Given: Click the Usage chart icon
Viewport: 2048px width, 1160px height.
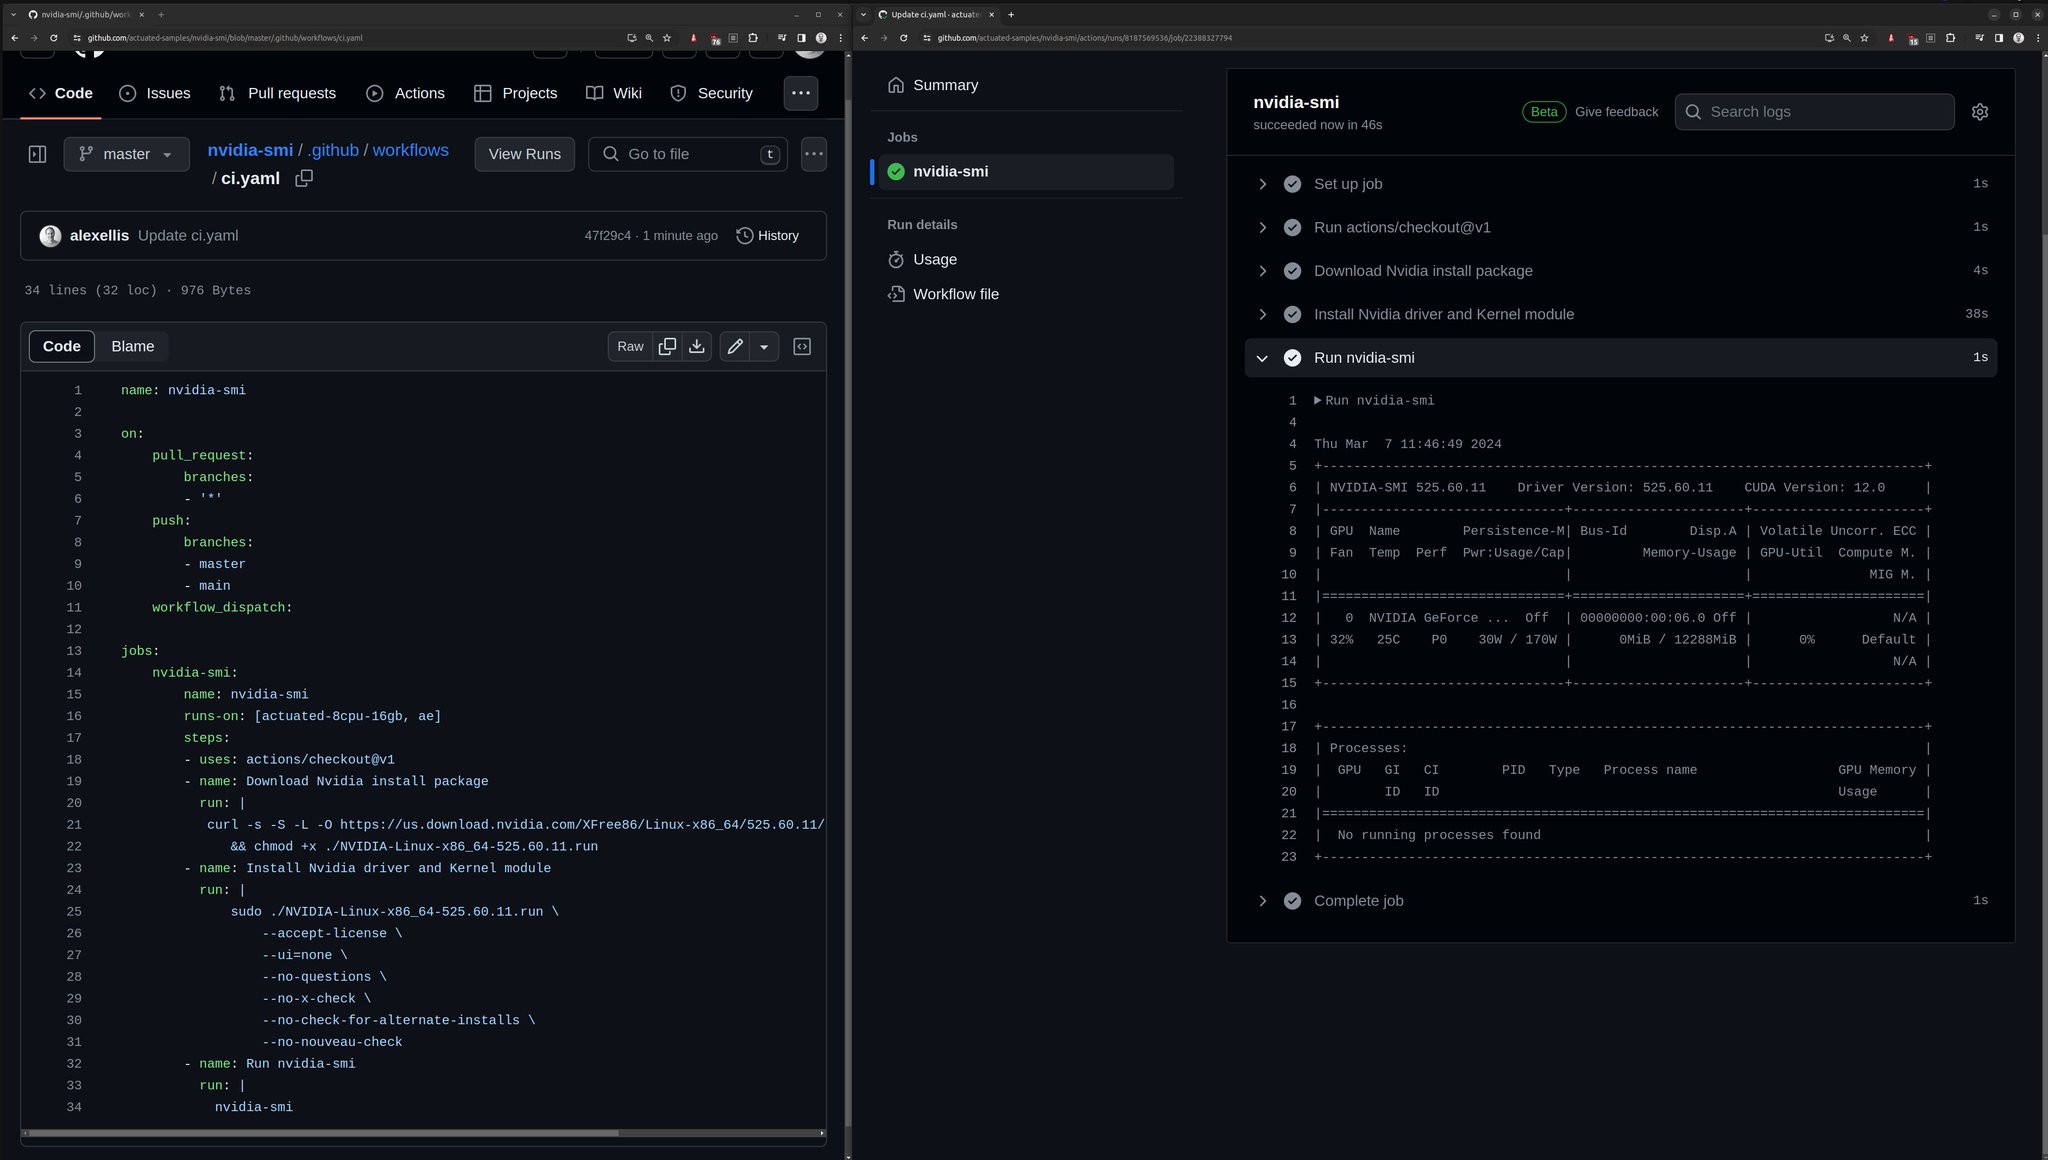Looking at the screenshot, I should [896, 259].
